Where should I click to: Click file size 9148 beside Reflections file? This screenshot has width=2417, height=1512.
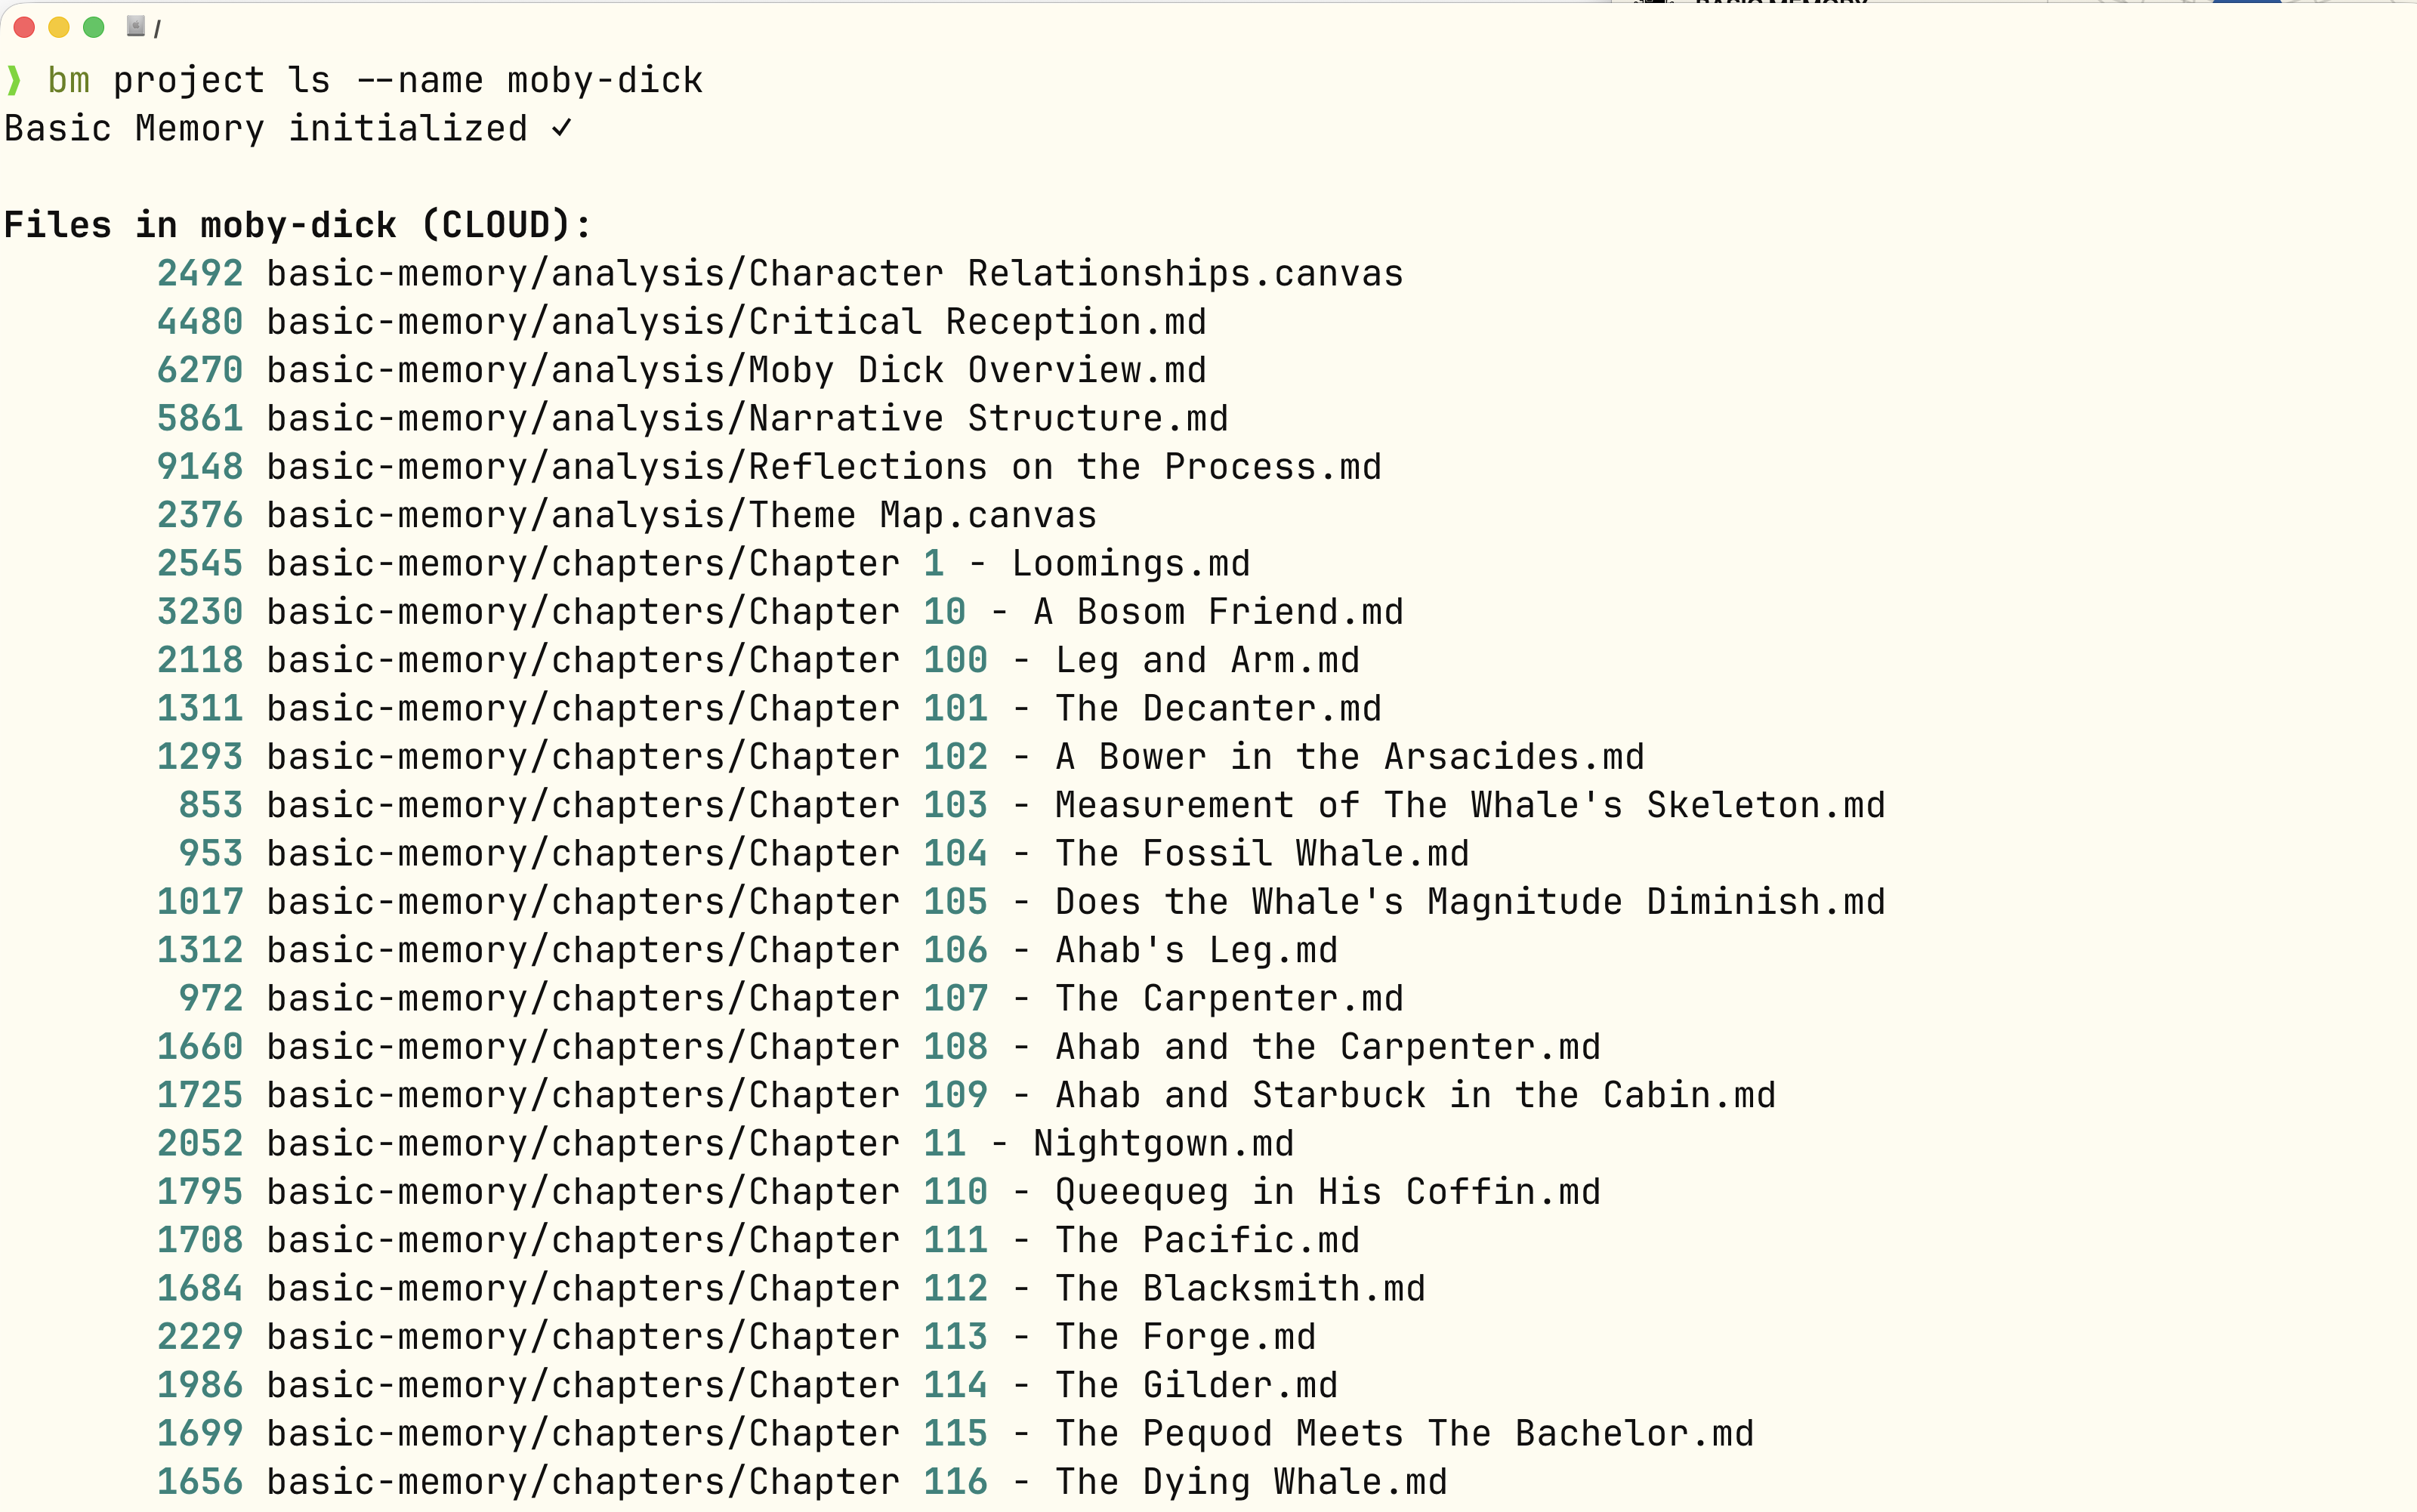pos(200,467)
